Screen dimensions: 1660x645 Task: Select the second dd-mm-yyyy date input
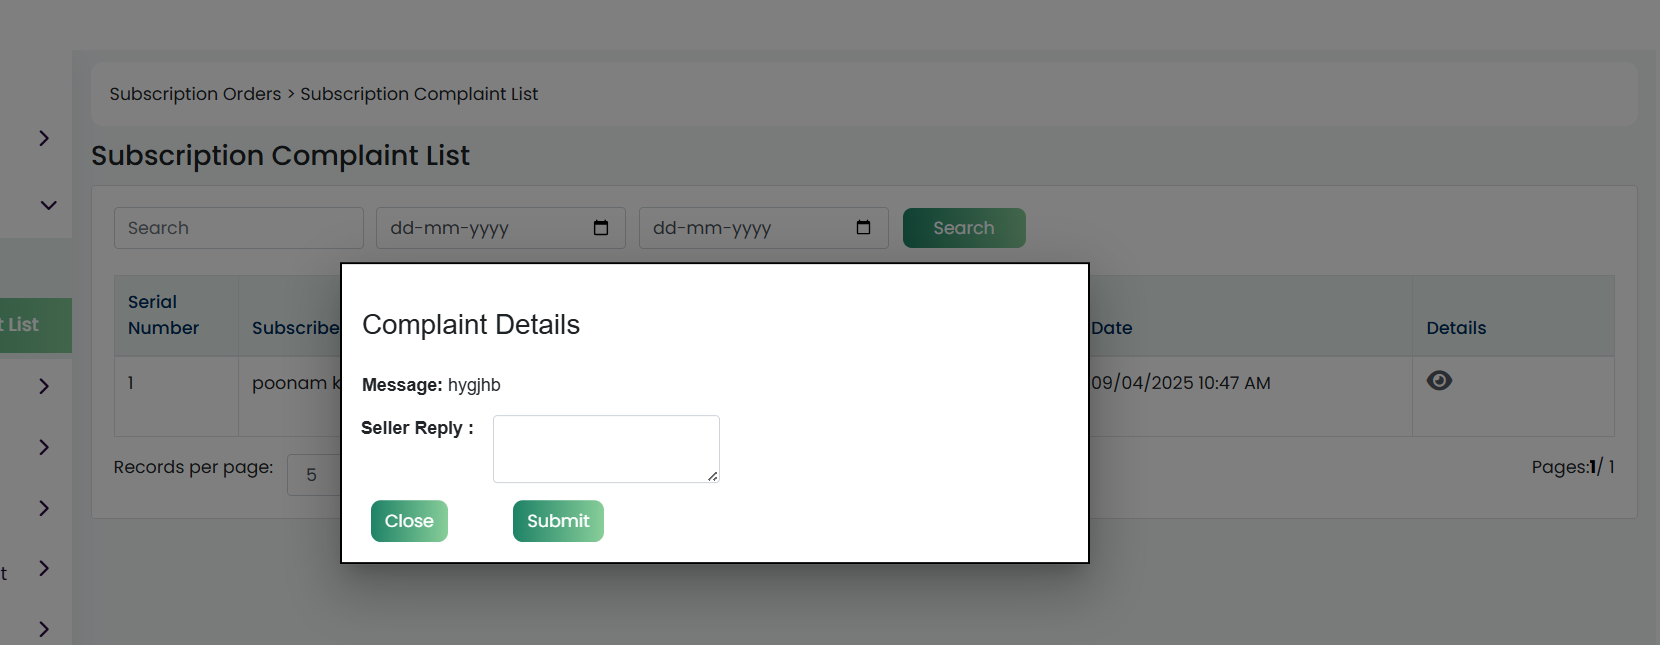pyautogui.click(x=764, y=228)
